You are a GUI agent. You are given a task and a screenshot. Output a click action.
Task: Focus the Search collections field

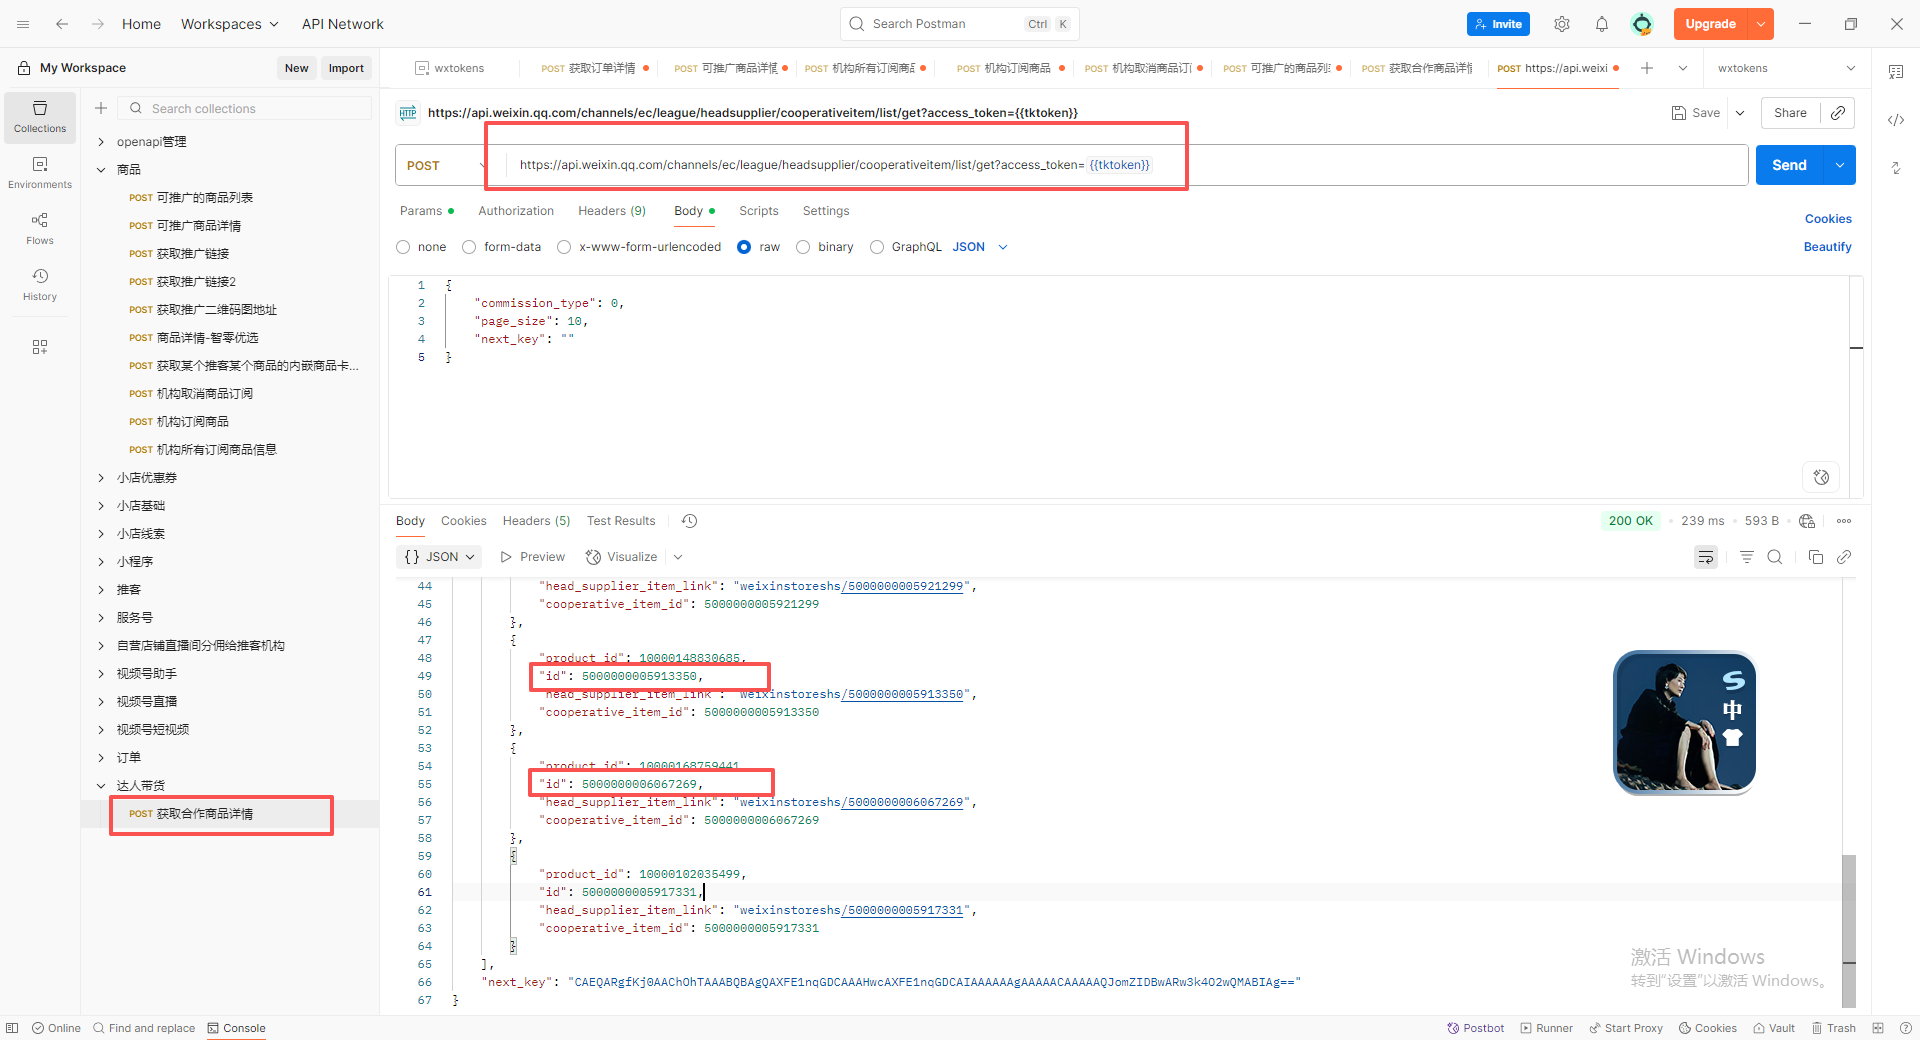245,108
